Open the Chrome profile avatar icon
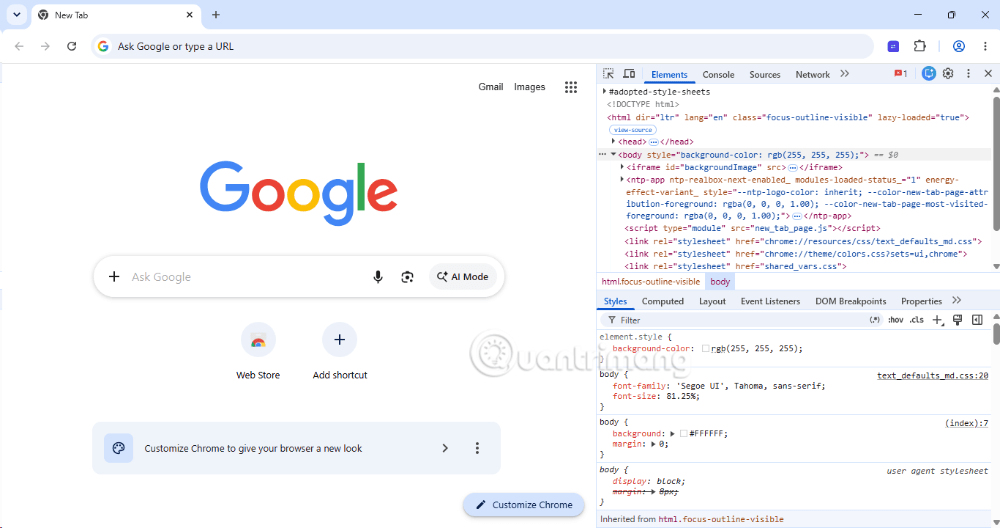 pyautogui.click(x=959, y=46)
